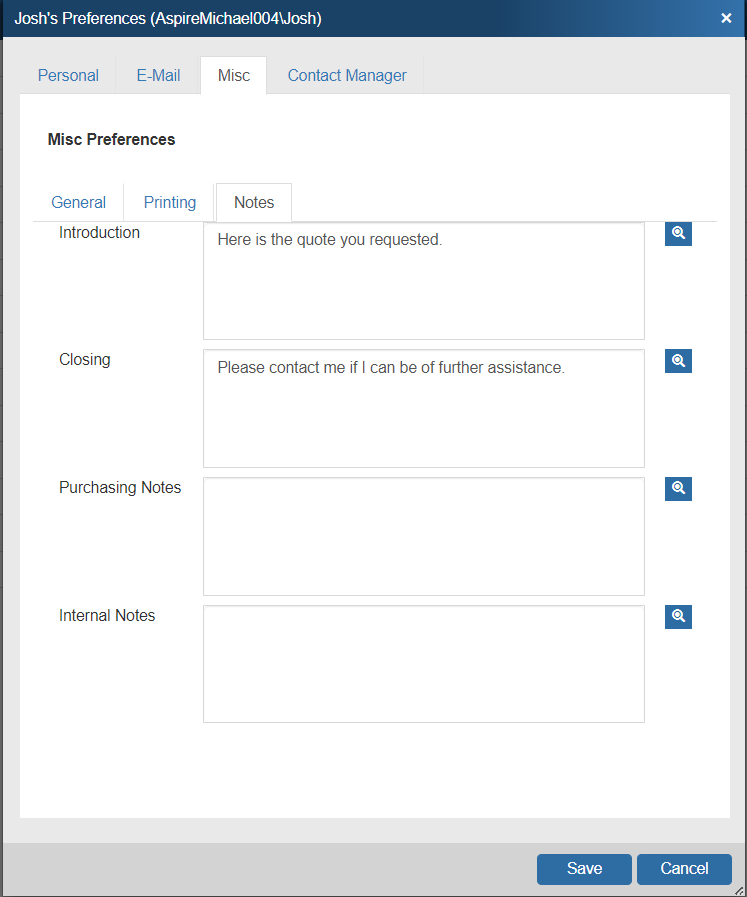
Task: Close the Josh's Preferences dialog
Action: (x=726, y=18)
